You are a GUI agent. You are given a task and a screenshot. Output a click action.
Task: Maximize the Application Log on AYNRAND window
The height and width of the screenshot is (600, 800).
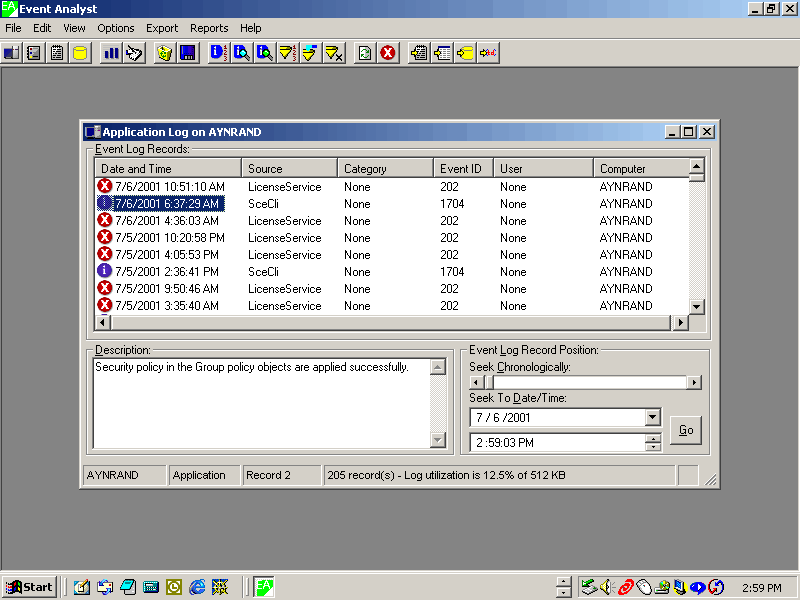pos(689,132)
